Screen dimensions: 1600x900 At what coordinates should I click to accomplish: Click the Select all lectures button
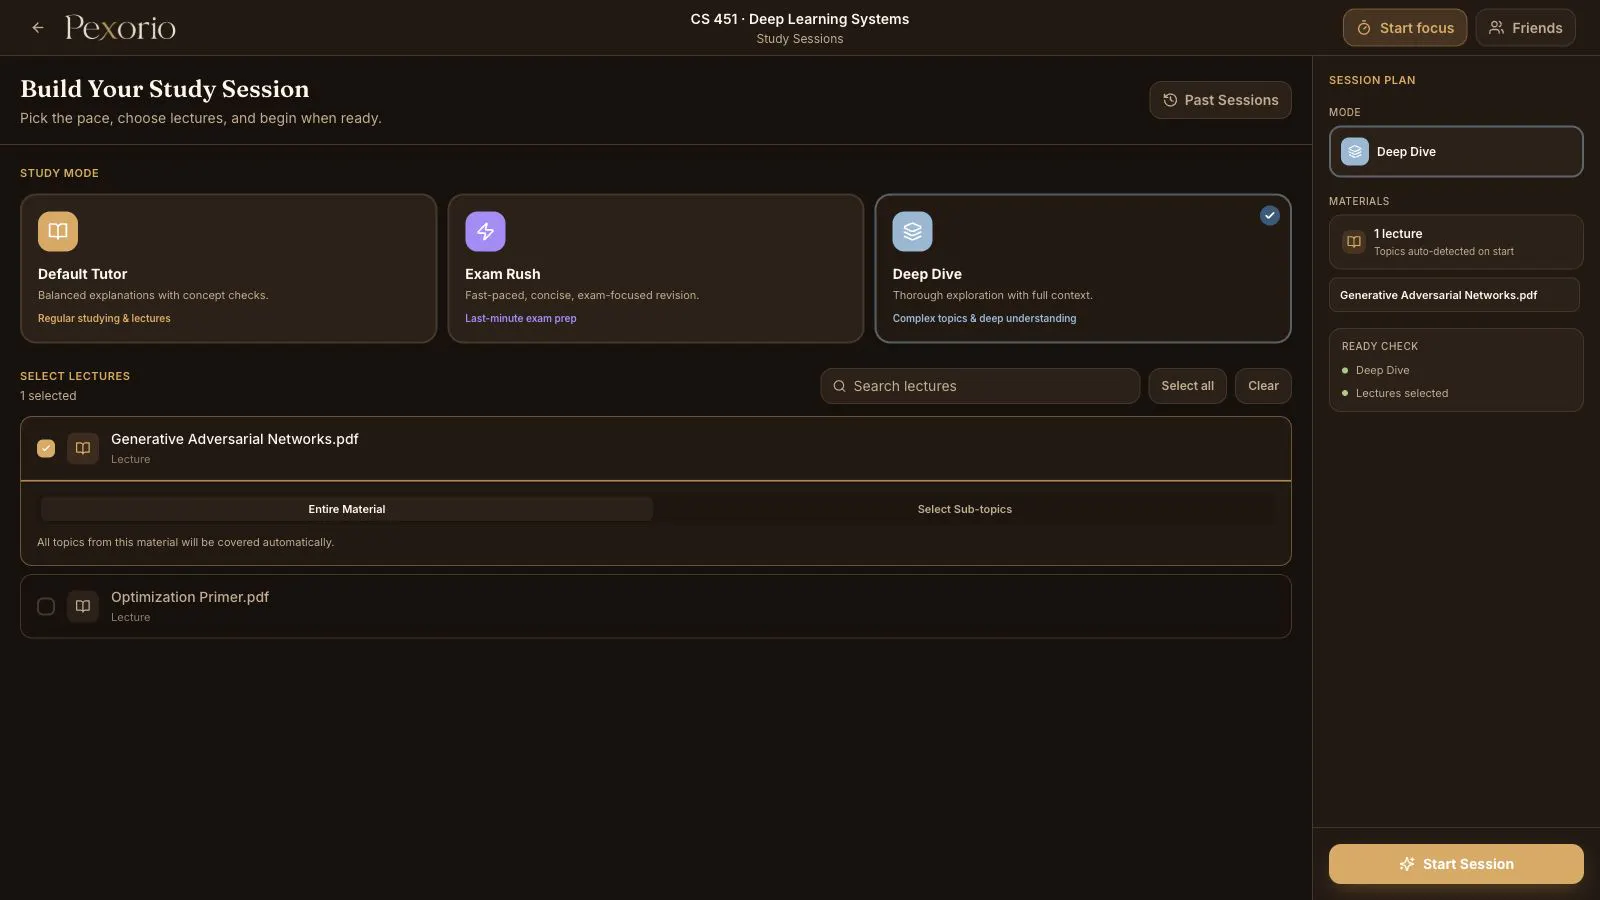click(x=1187, y=386)
